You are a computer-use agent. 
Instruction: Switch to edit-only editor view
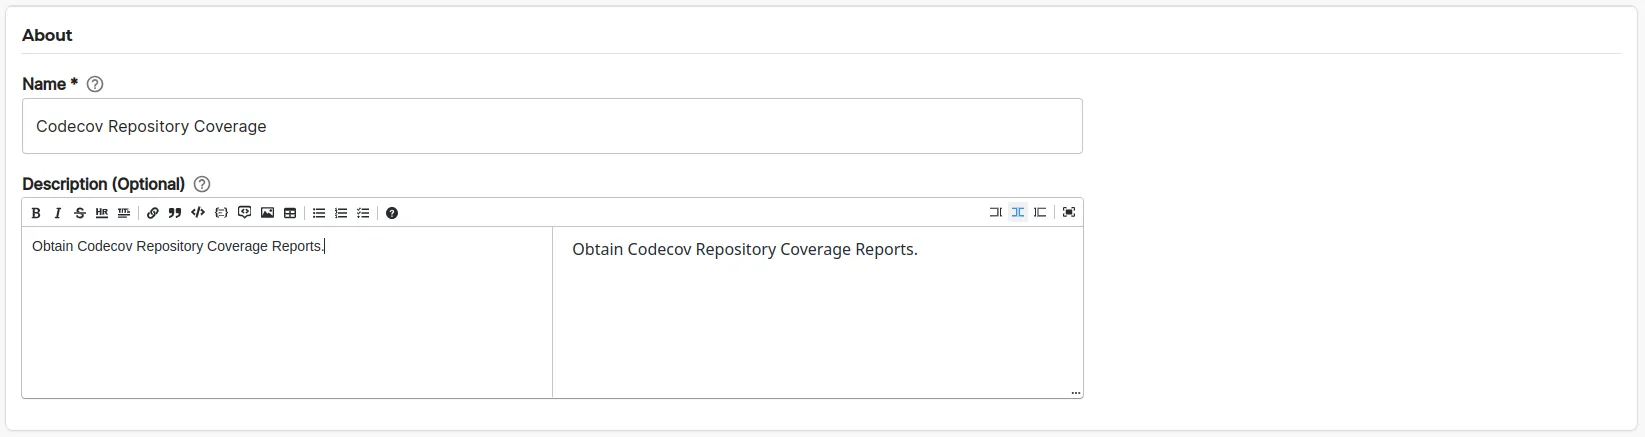[995, 212]
